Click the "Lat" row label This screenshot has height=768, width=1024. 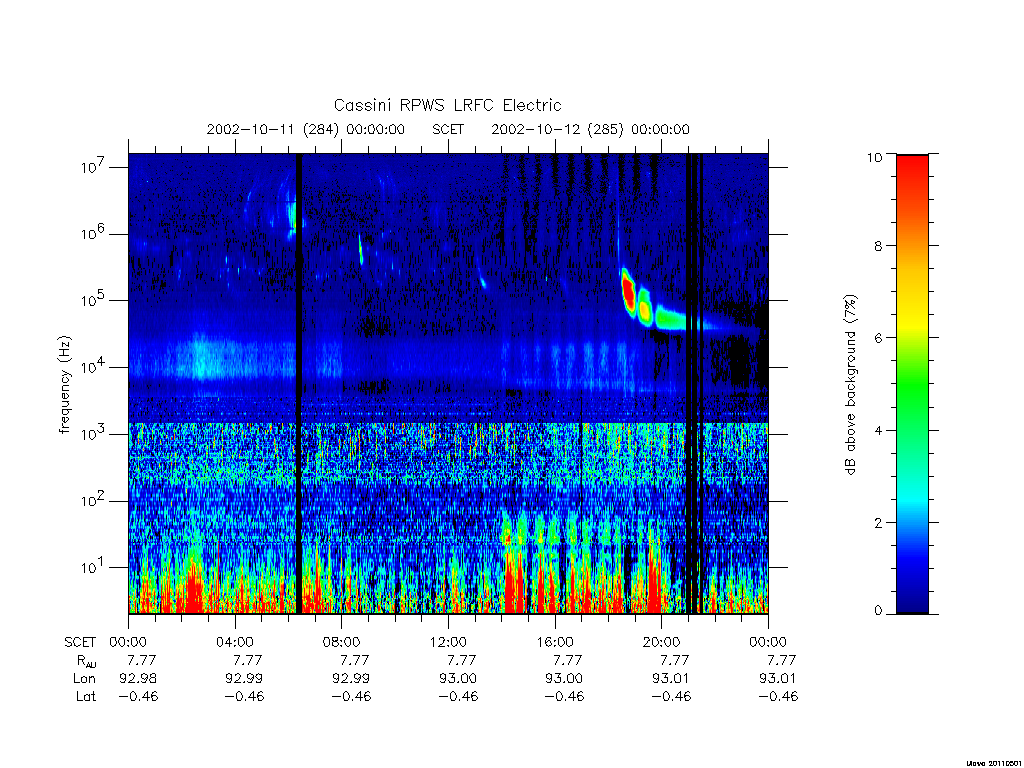tap(86, 696)
